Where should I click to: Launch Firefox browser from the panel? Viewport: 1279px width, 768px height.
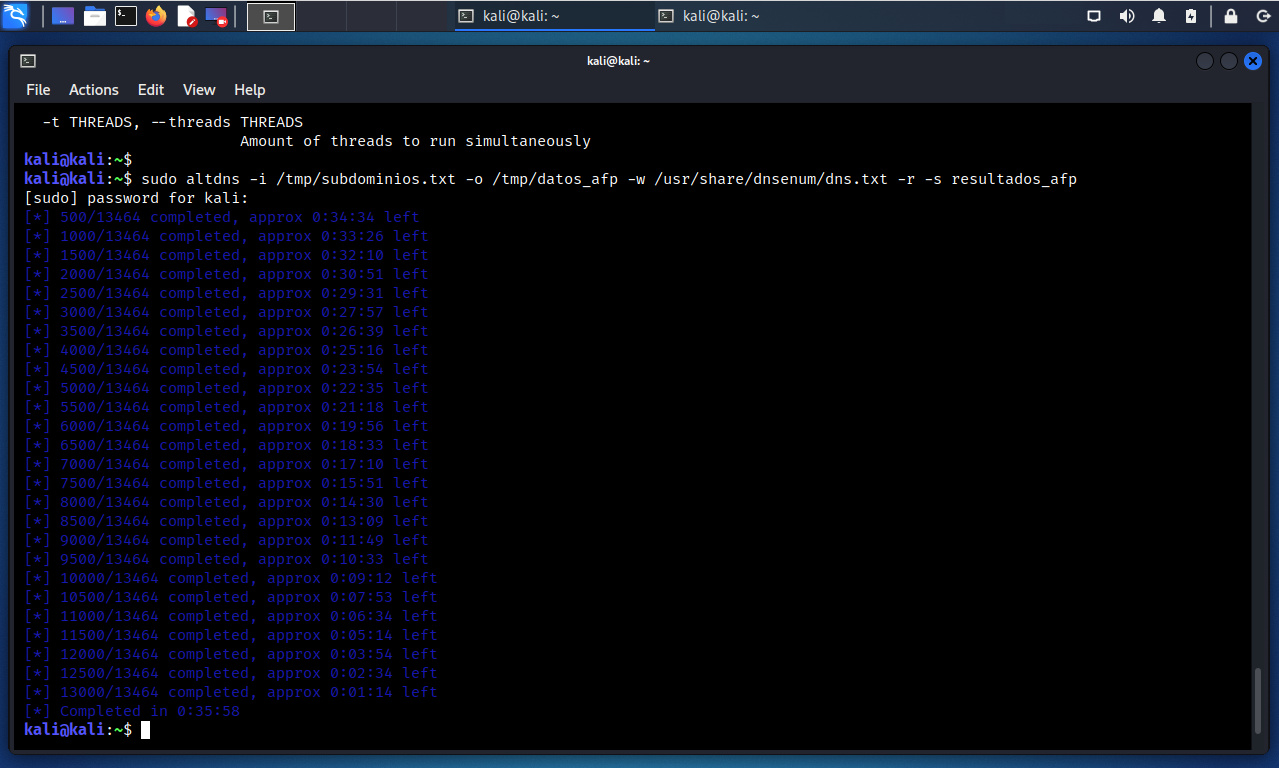click(x=155, y=16)
